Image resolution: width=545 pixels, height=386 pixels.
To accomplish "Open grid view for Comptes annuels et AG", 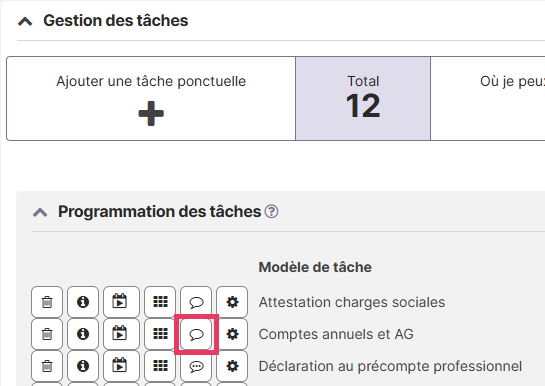I will click(x=160, y=334).
